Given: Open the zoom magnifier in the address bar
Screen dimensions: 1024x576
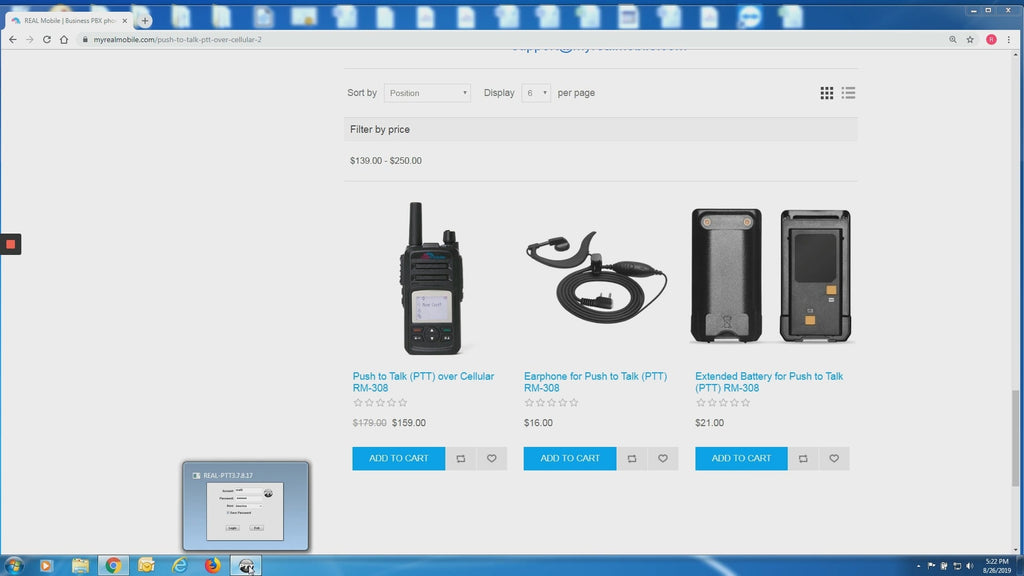Looking at the screenshot, I should coord(953,39).
